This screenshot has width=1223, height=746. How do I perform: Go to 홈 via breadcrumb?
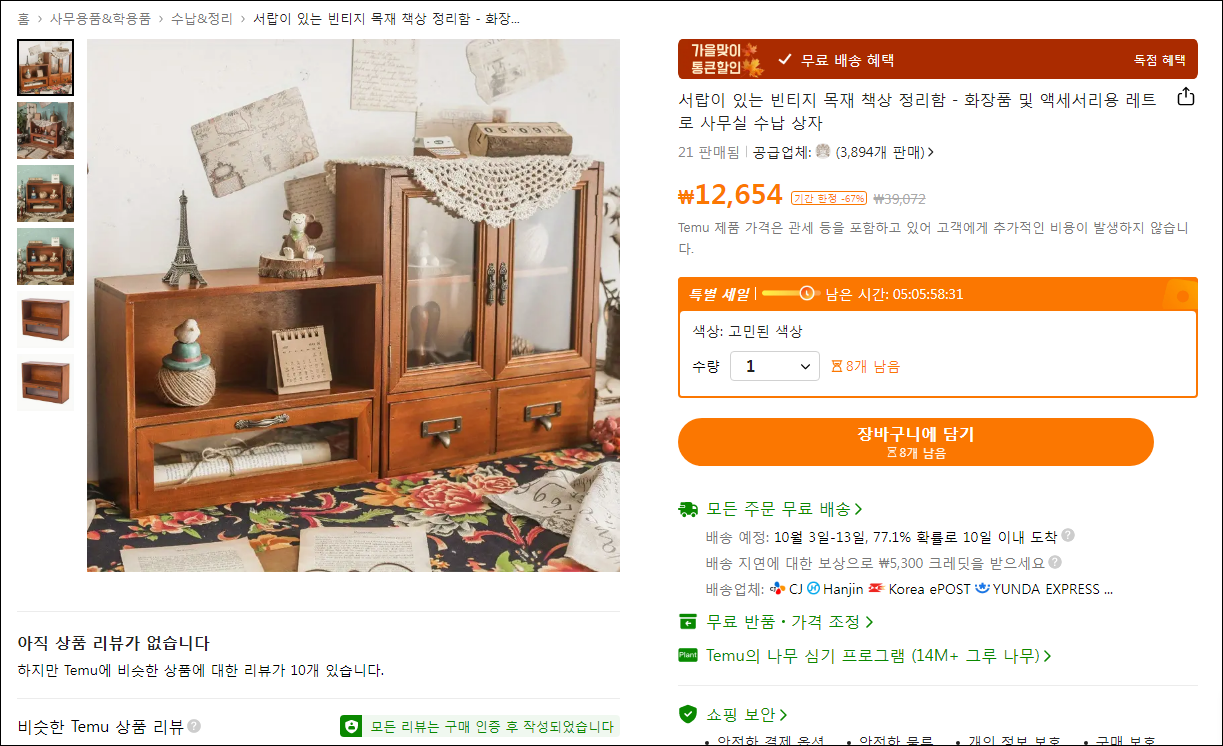pyautogui.click(x=23, y=19)
